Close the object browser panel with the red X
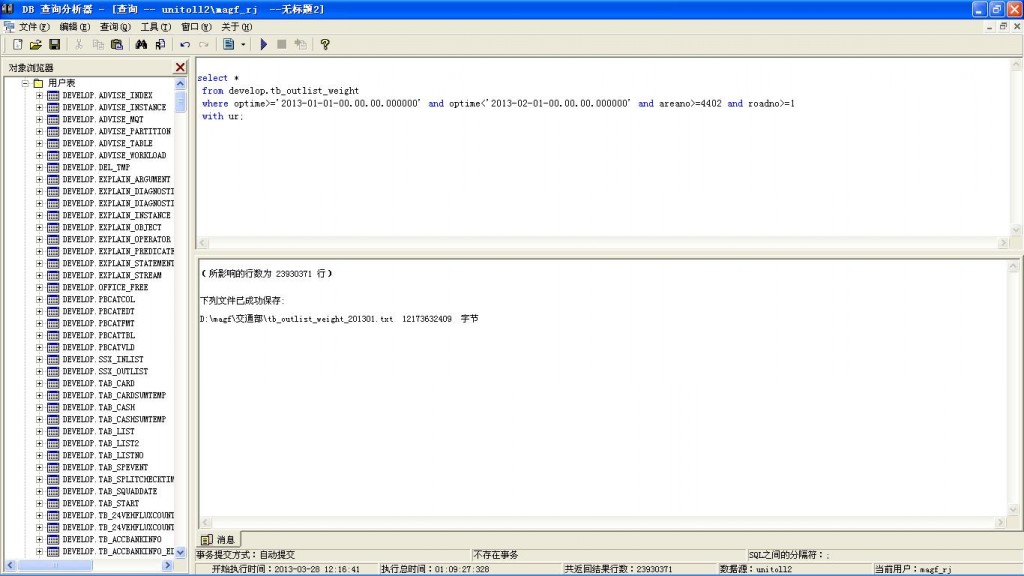This screenshot has width=1024, height=576. (180, 67)
